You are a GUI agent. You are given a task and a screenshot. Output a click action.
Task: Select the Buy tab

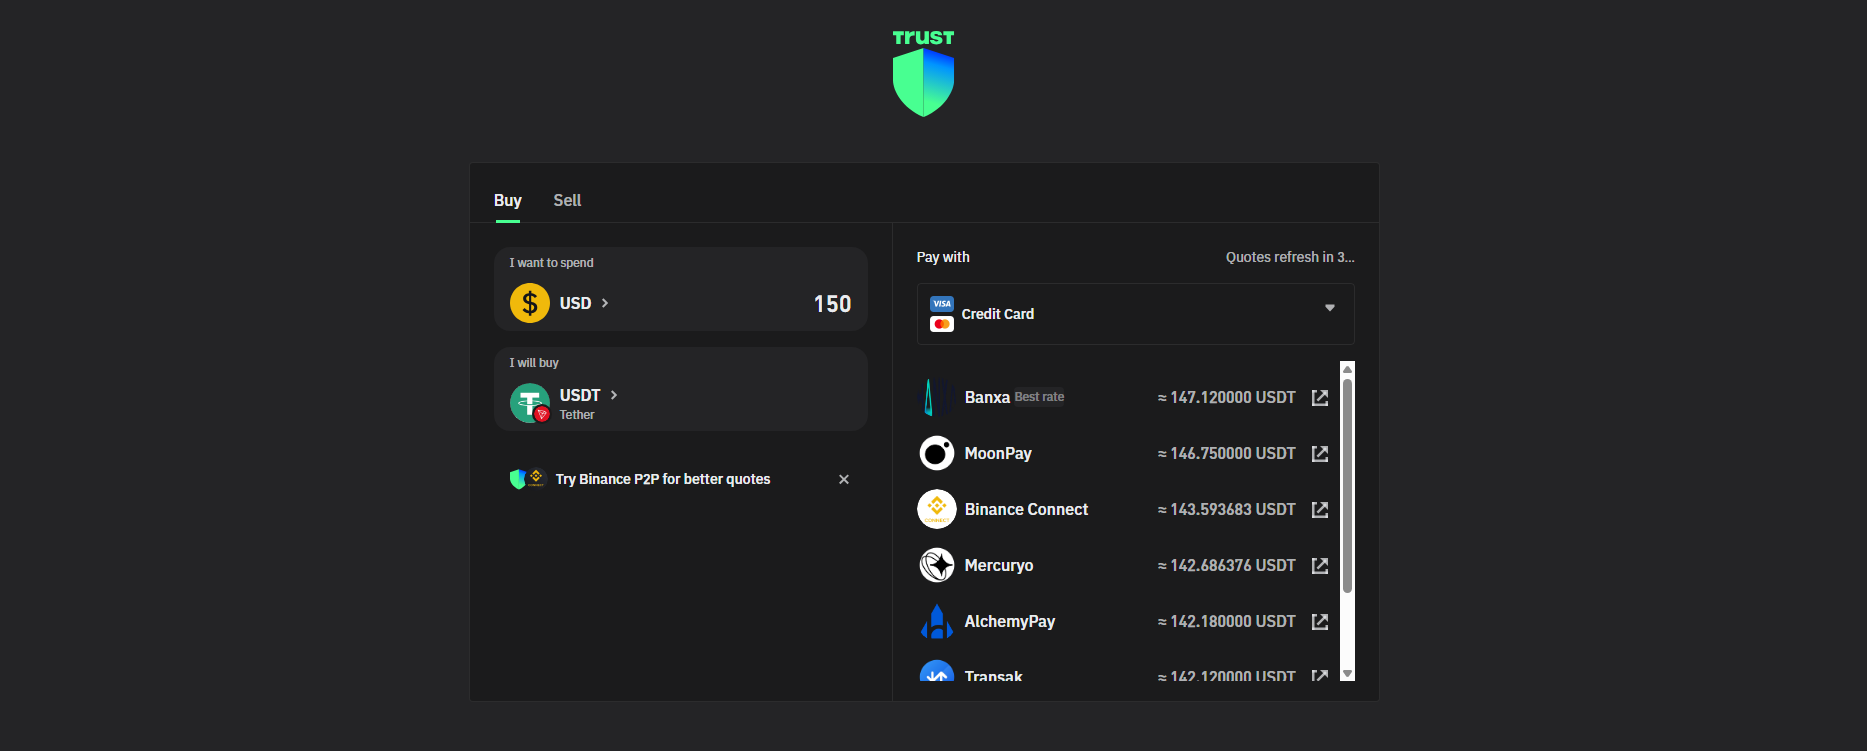507,200
